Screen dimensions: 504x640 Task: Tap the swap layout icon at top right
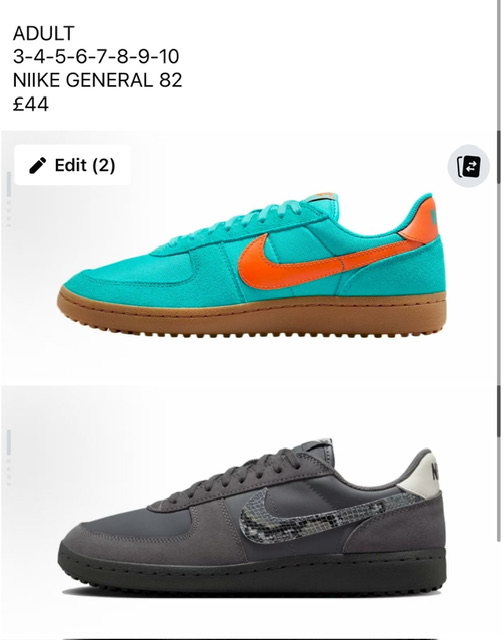click(468, 166)
